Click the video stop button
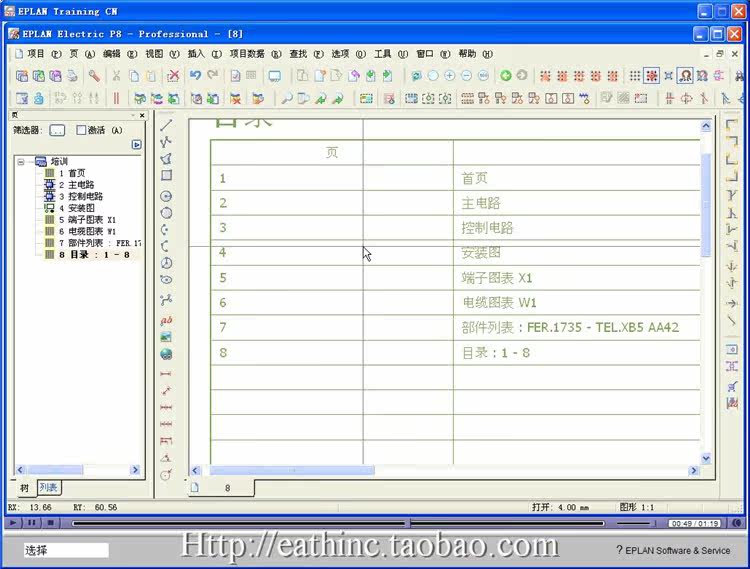This screenshot has height=569, width=750. tap(50, 523)
